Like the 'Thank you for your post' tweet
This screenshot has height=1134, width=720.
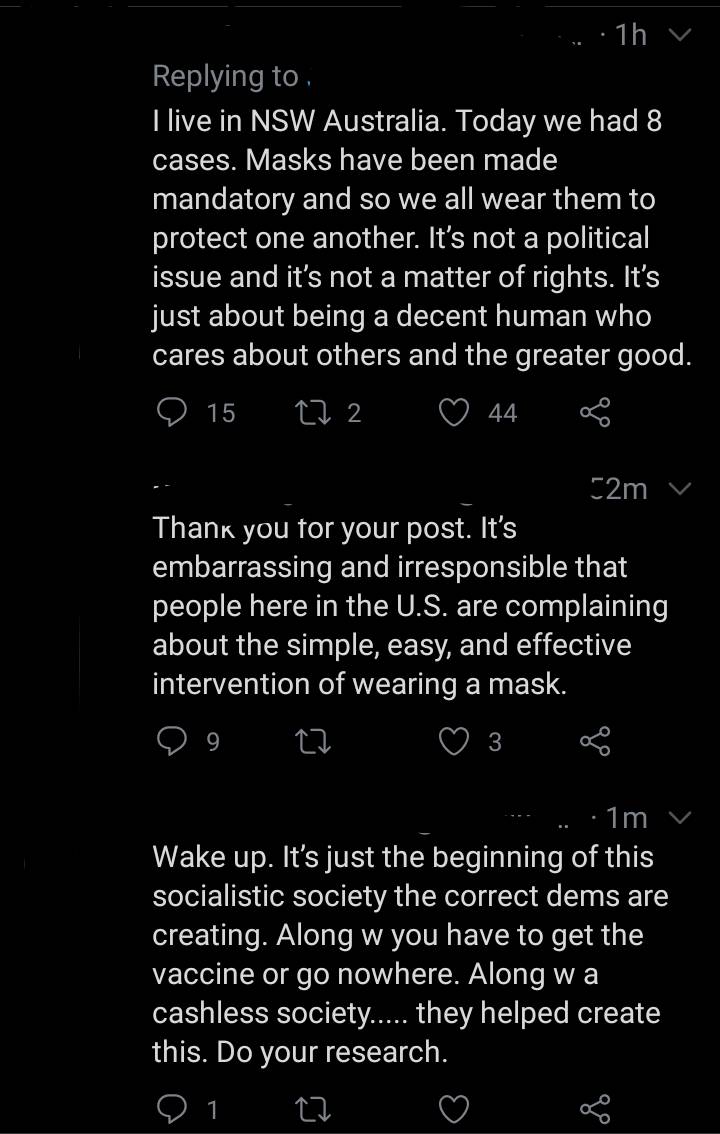[455, 741]
